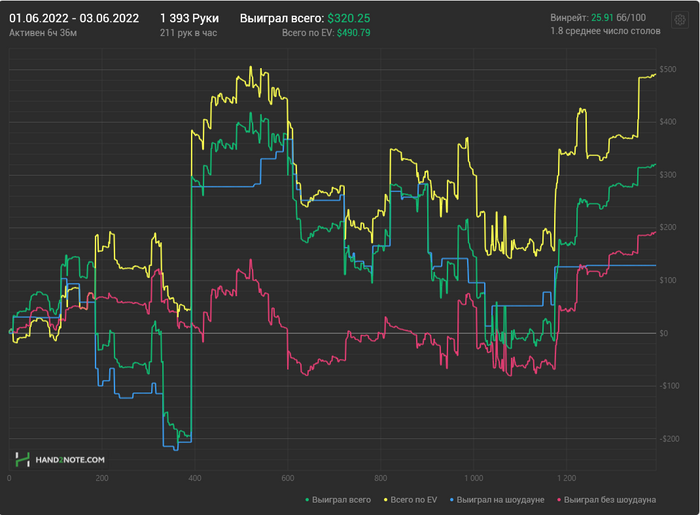Open the chart settings gear
This screenshot has height=515, width=700.
coord(680,20)
